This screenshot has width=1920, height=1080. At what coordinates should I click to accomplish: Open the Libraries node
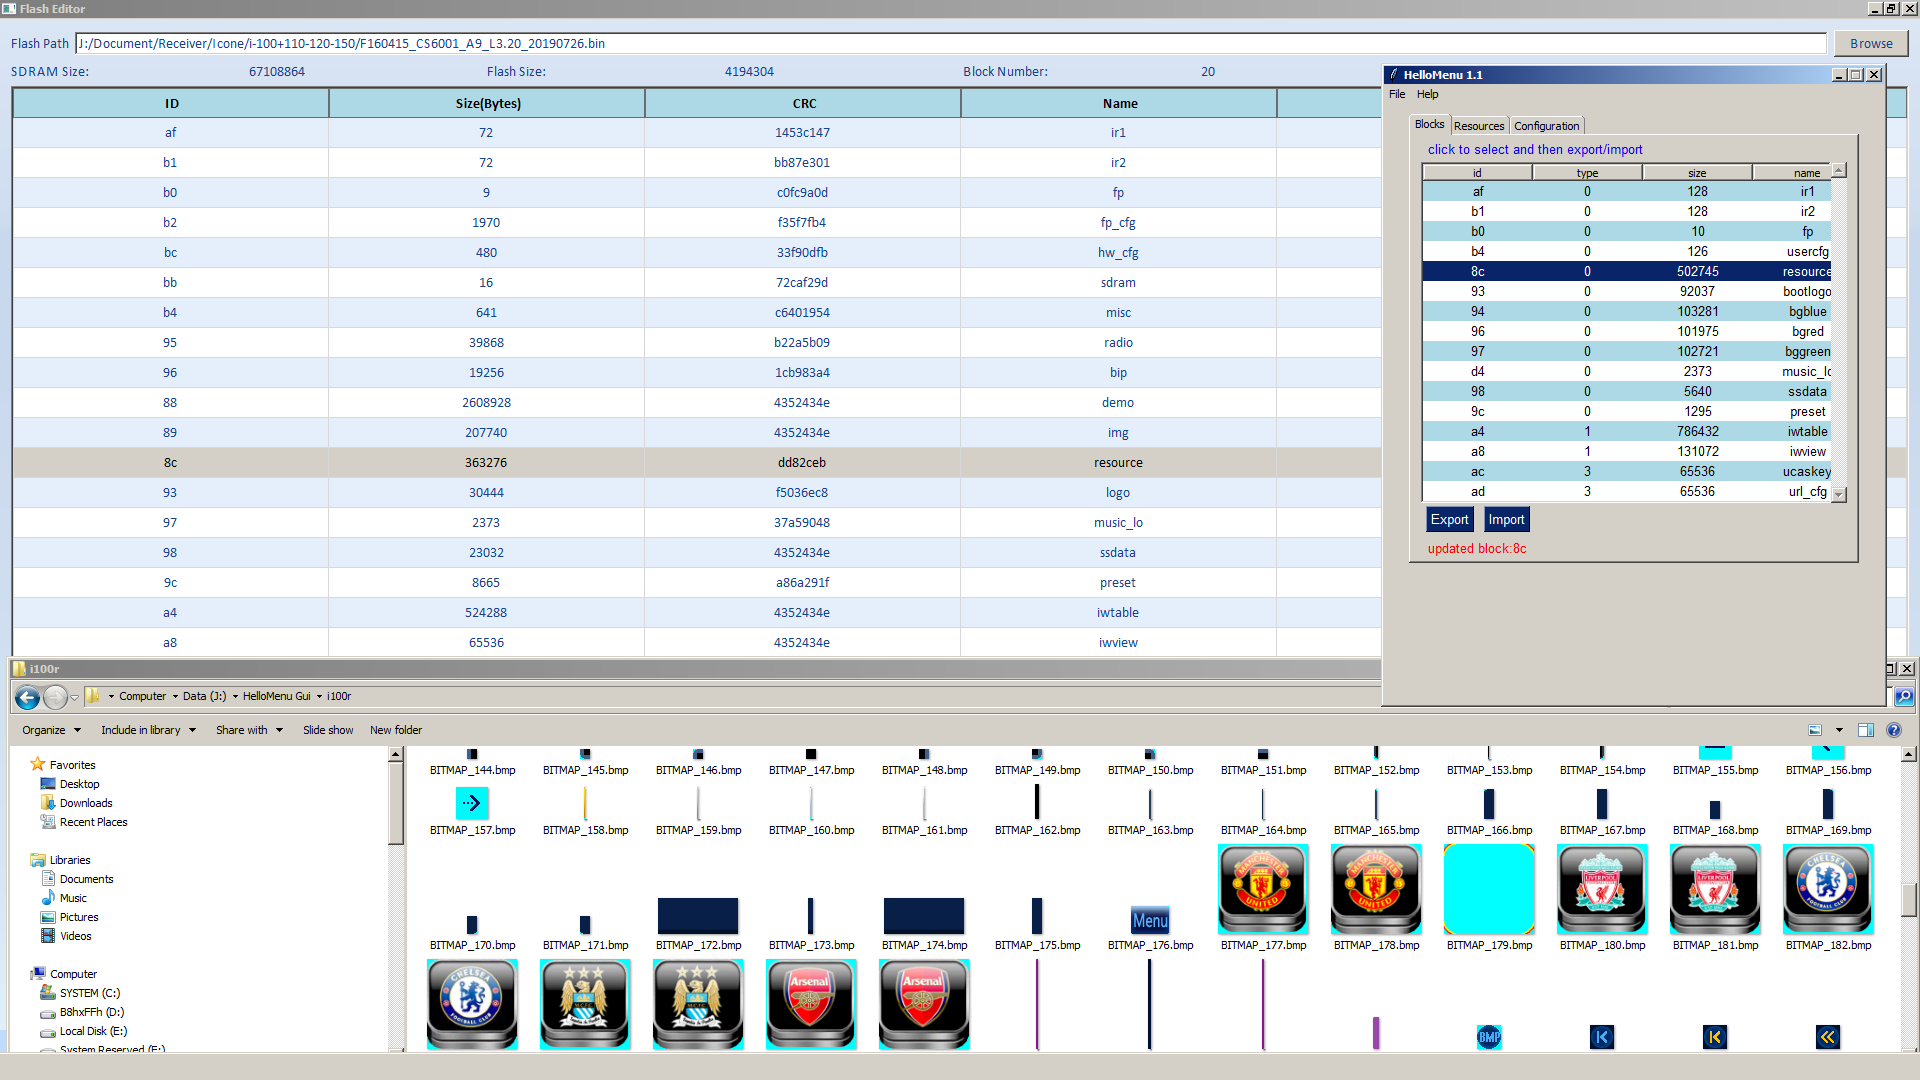[x=70, y=860]
